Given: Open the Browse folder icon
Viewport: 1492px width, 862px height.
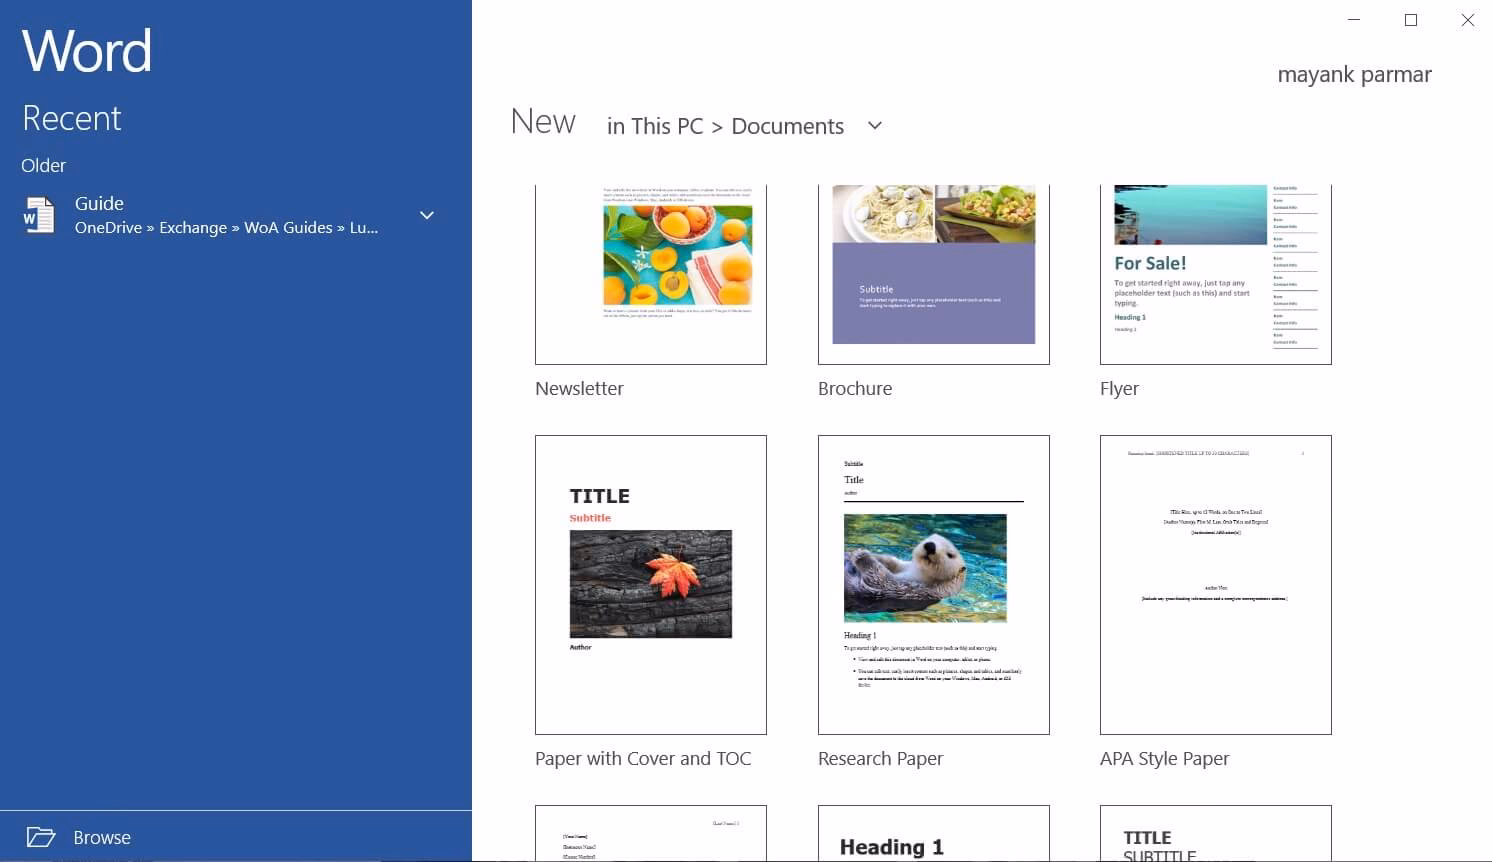Looking at the screenshot, I should click(41, 837).
